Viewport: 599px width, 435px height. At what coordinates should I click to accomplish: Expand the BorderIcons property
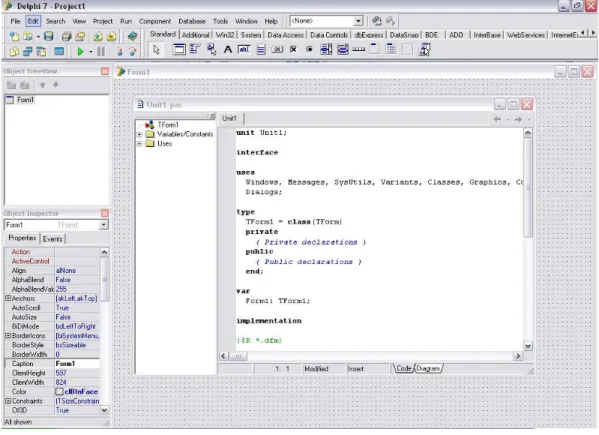click(x=8, y=336)
